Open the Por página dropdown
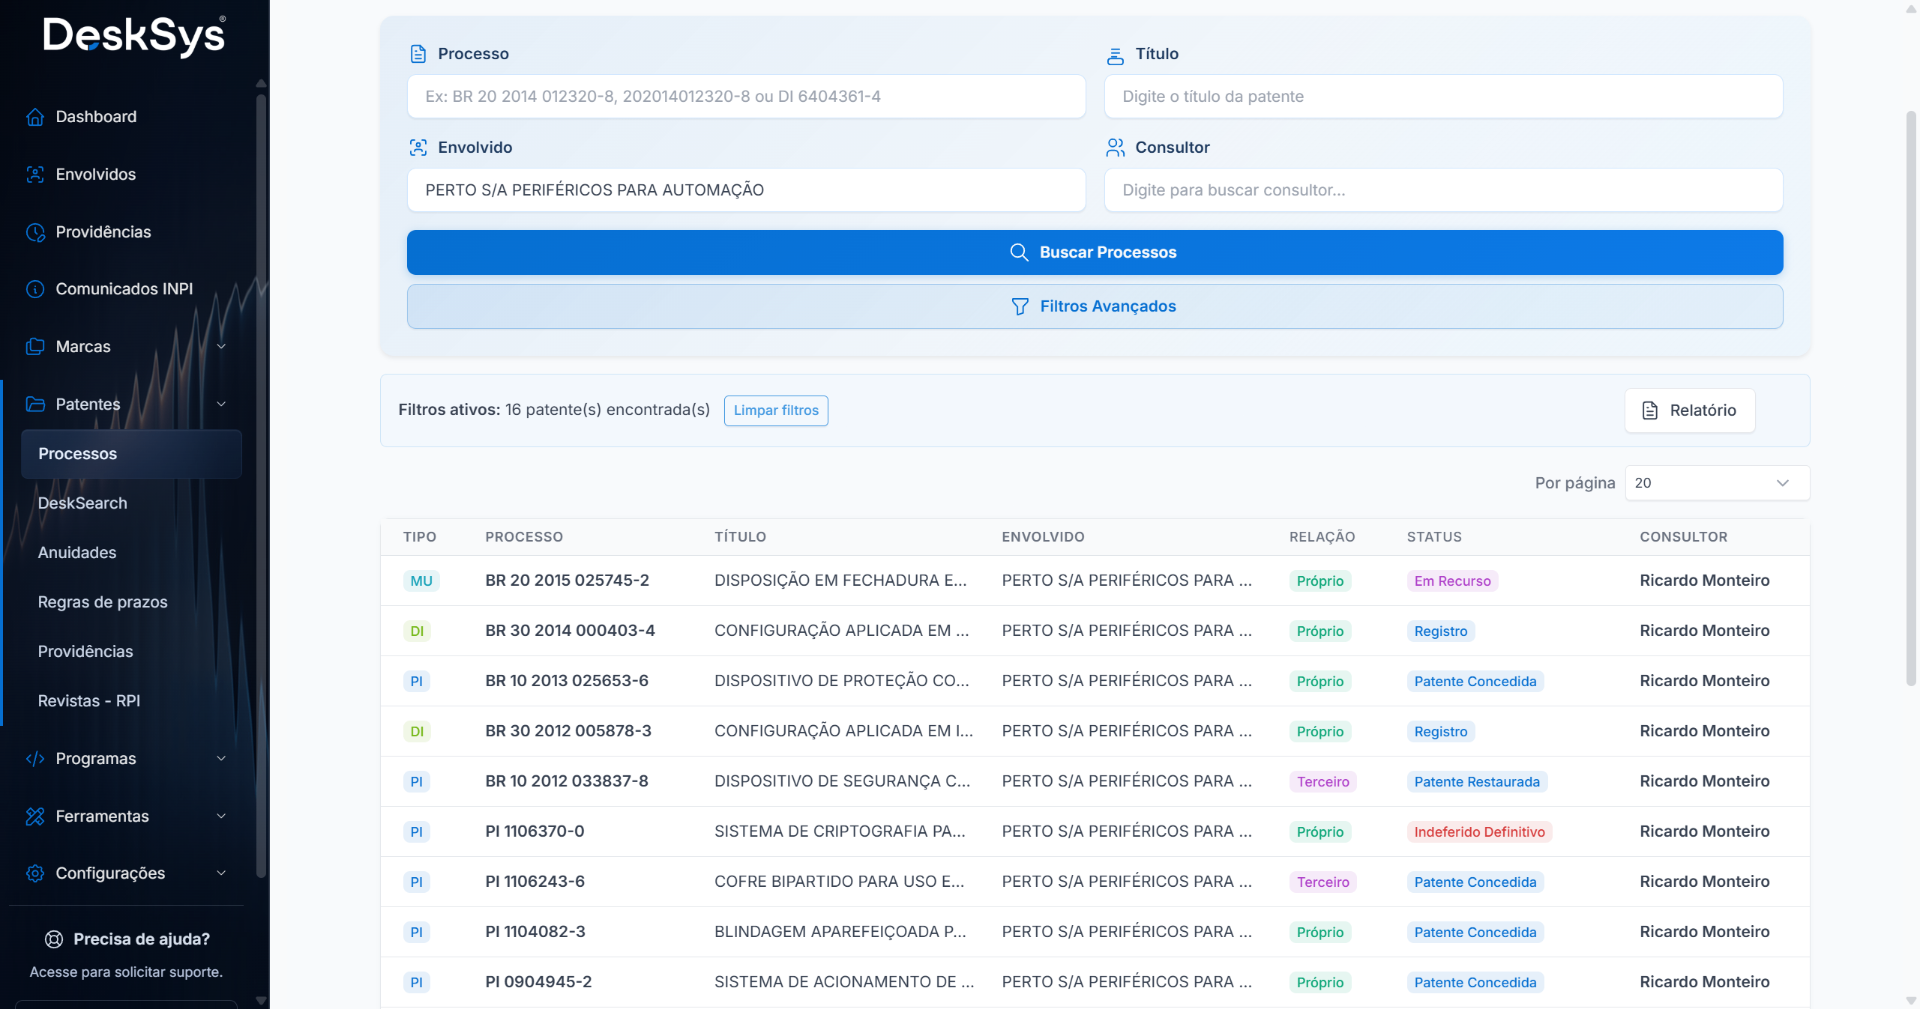 (x=1717, y=483)
